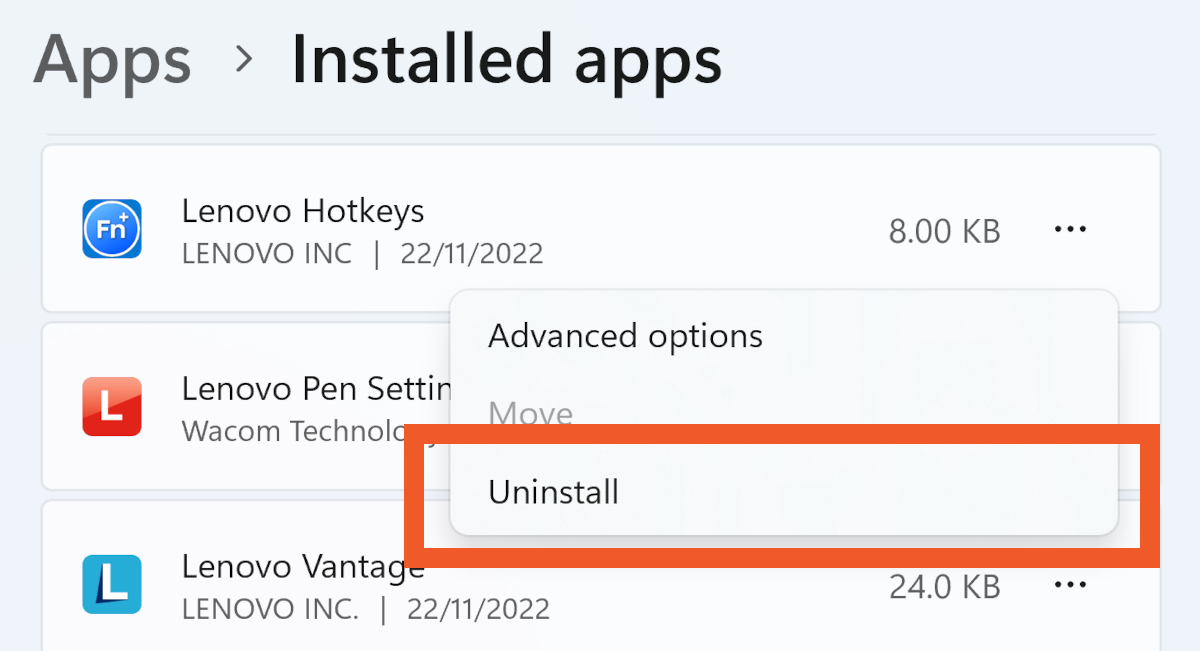Click the 24.0 KB size of Lenovo Vantage
The width and height of the screenshot is (1200, 651).
(x=944, y=587)
